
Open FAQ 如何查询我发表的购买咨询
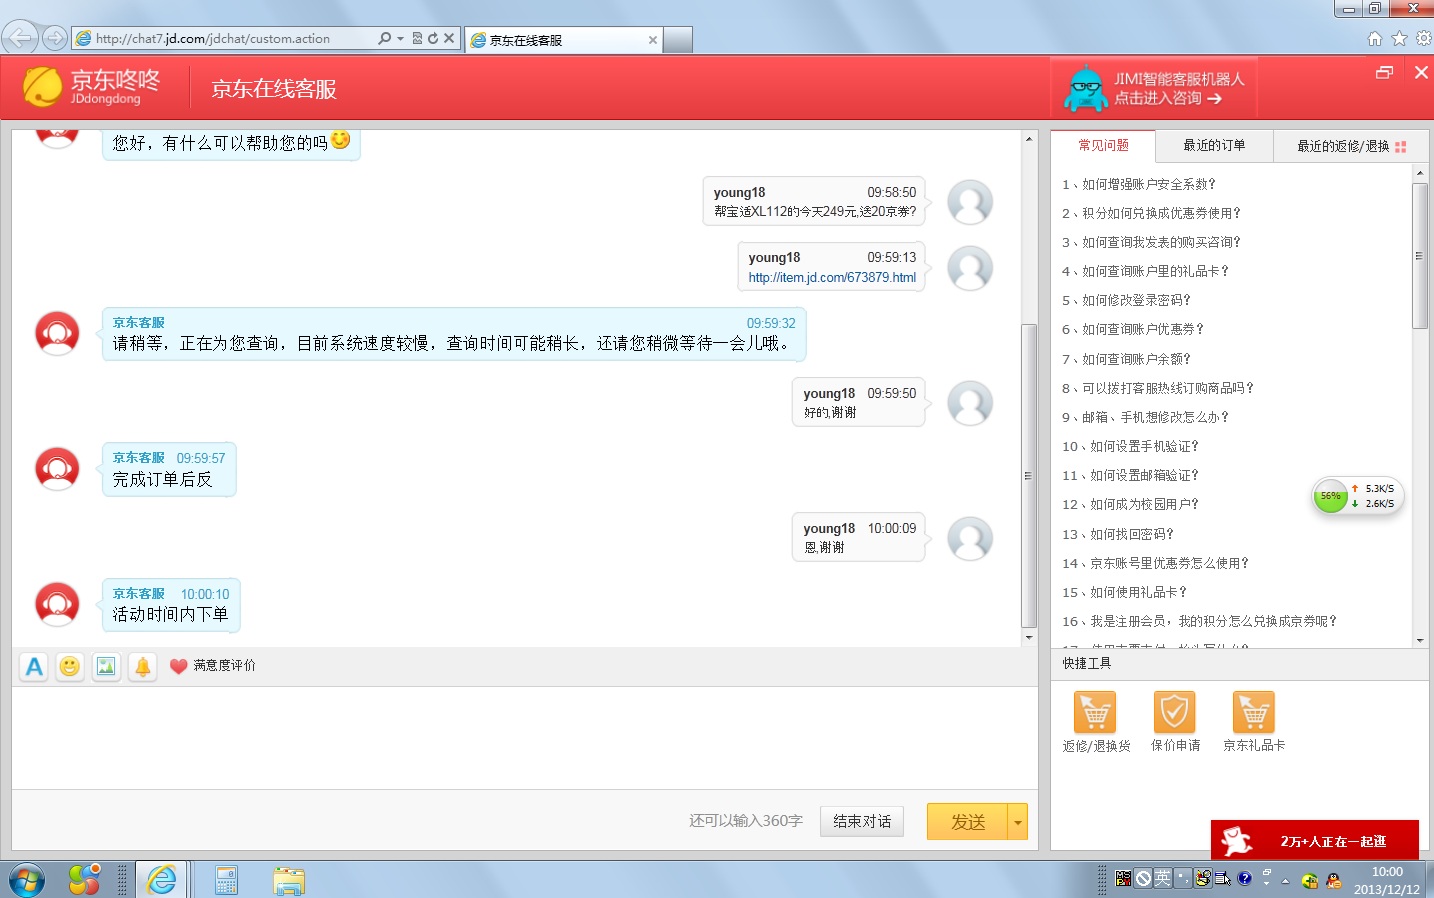[x=1151, y=242]
